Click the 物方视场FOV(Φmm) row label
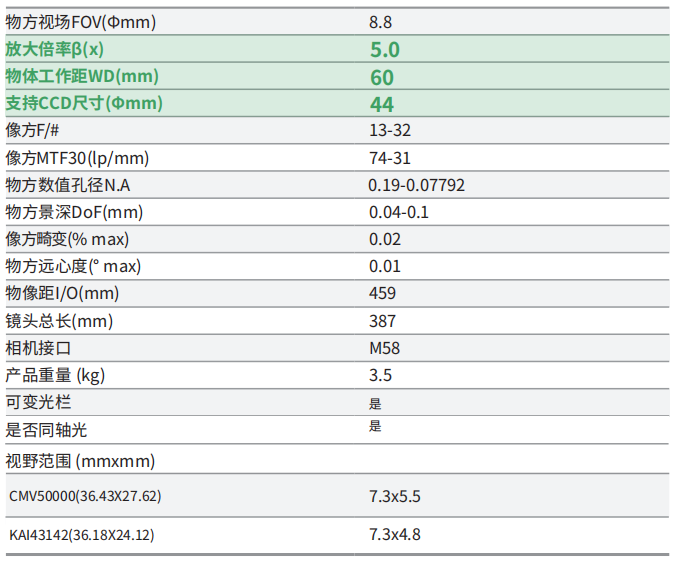Image resolution: width=681 pixels, height=567 pixels. click(82, 22)
